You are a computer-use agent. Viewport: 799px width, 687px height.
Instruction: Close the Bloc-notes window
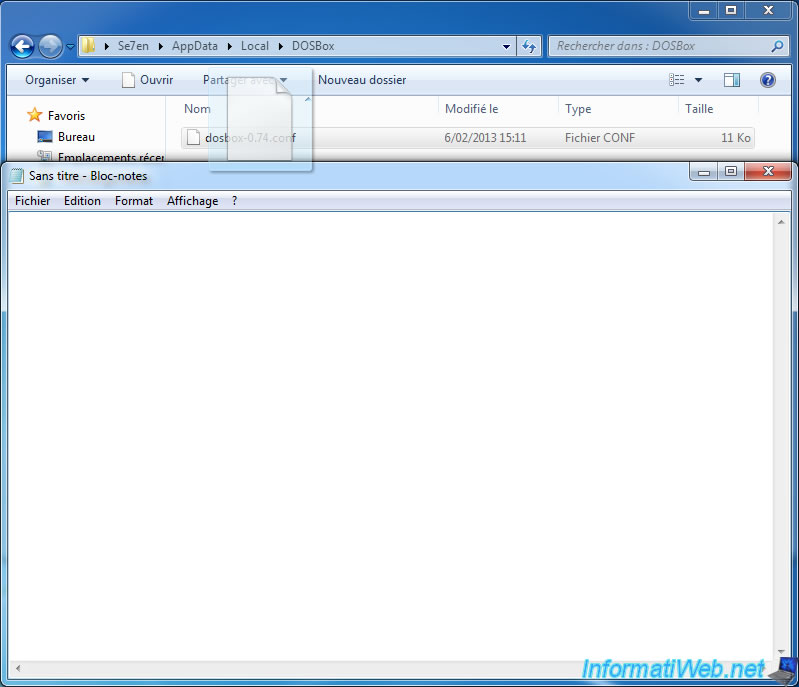(768, 172)
